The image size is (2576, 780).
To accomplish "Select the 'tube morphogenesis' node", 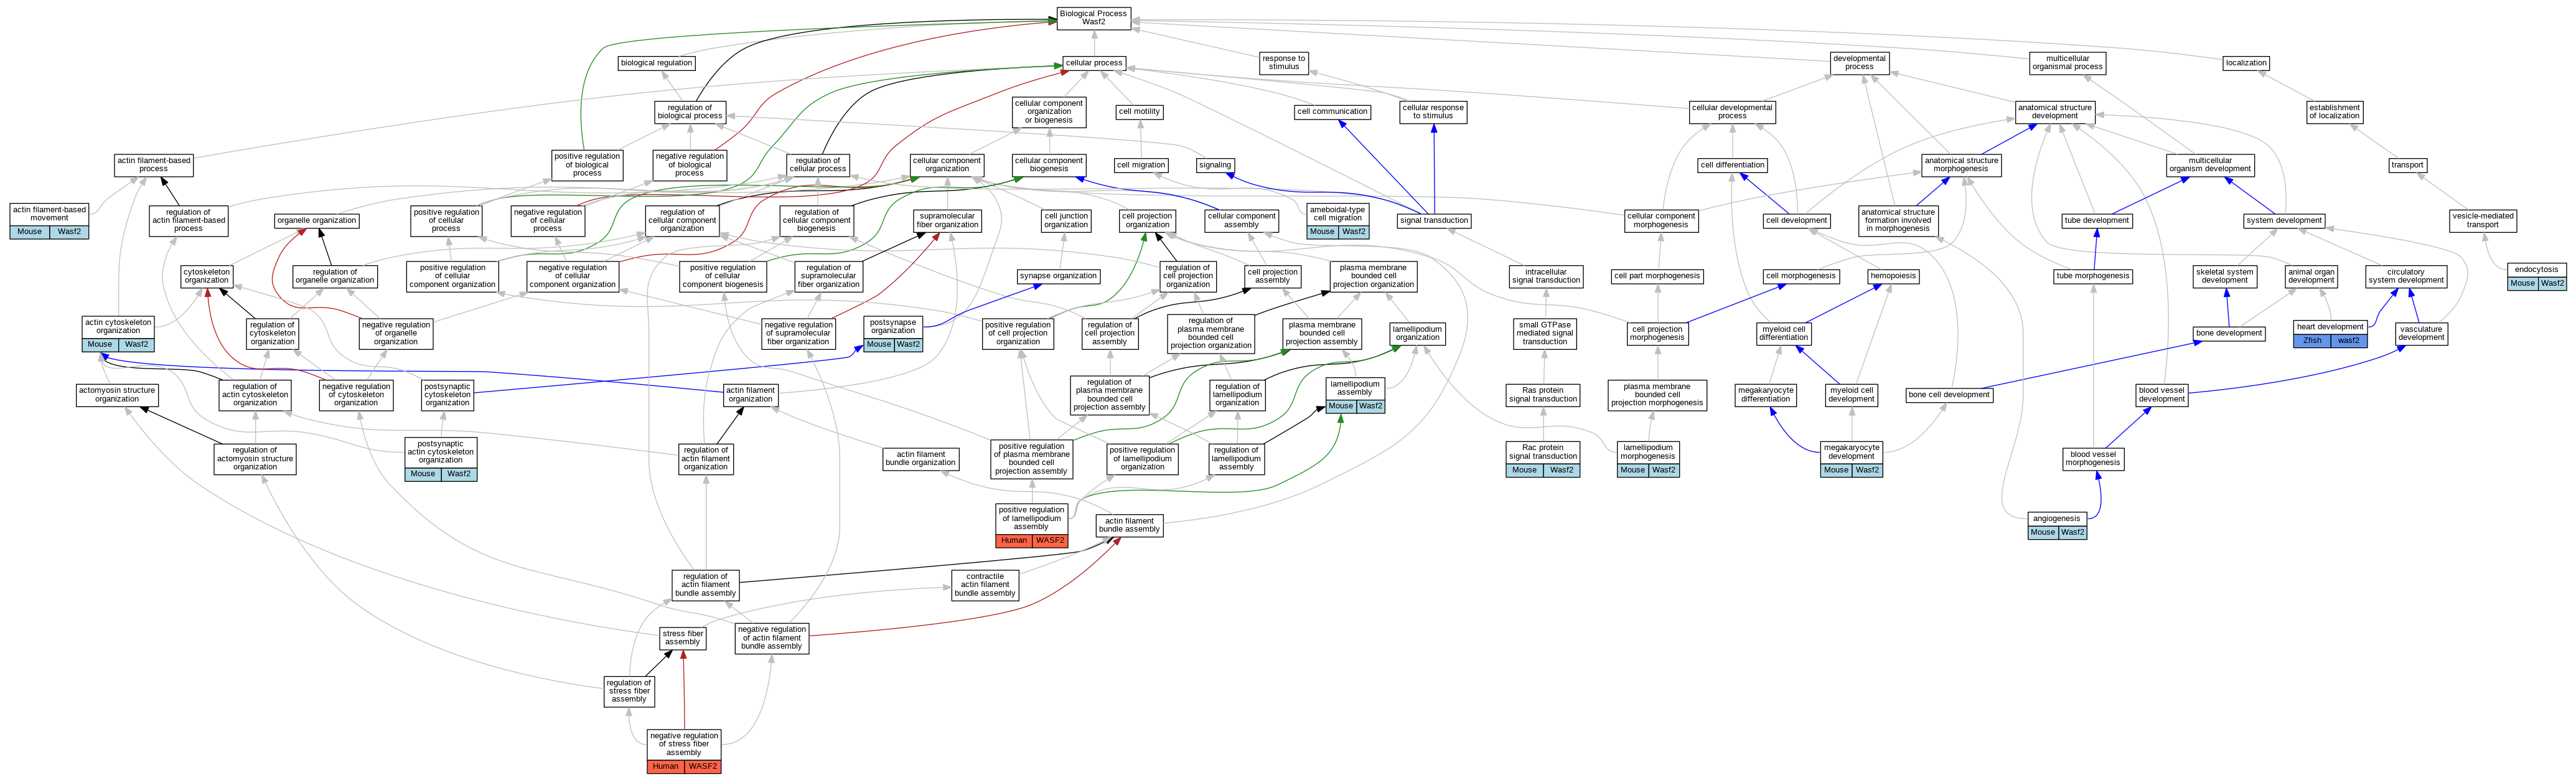I will point(2092,276).
